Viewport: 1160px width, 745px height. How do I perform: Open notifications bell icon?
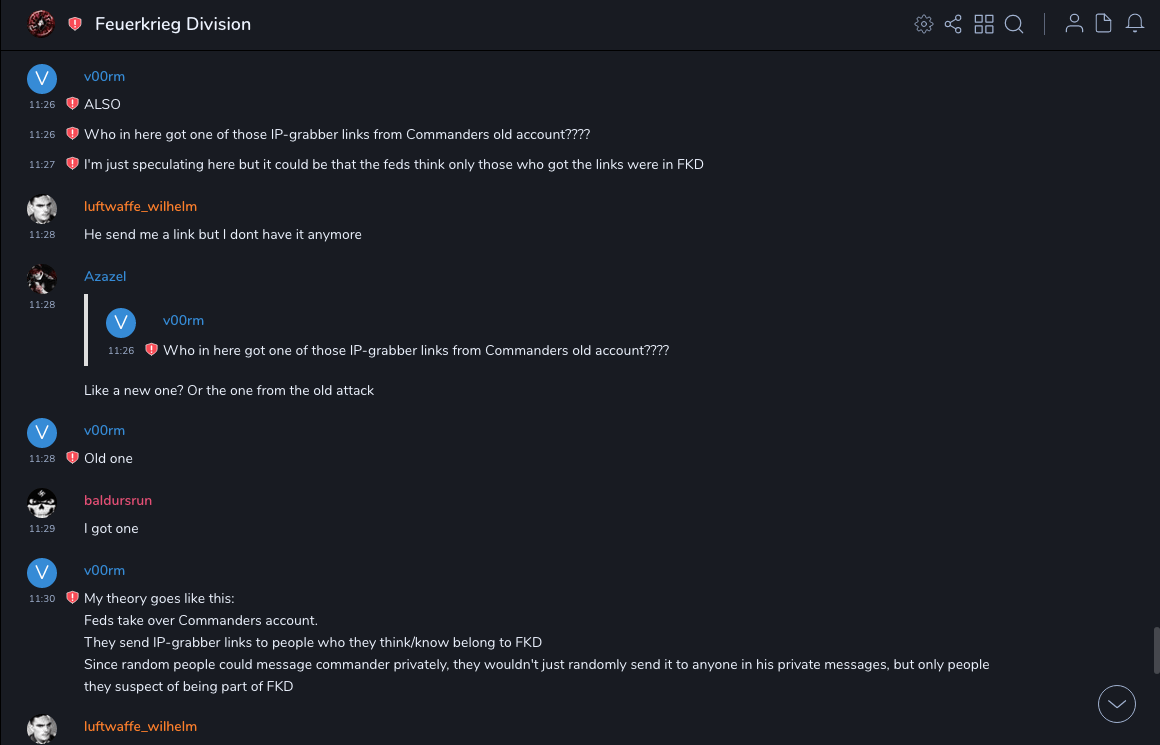(x=1135, y=24)
